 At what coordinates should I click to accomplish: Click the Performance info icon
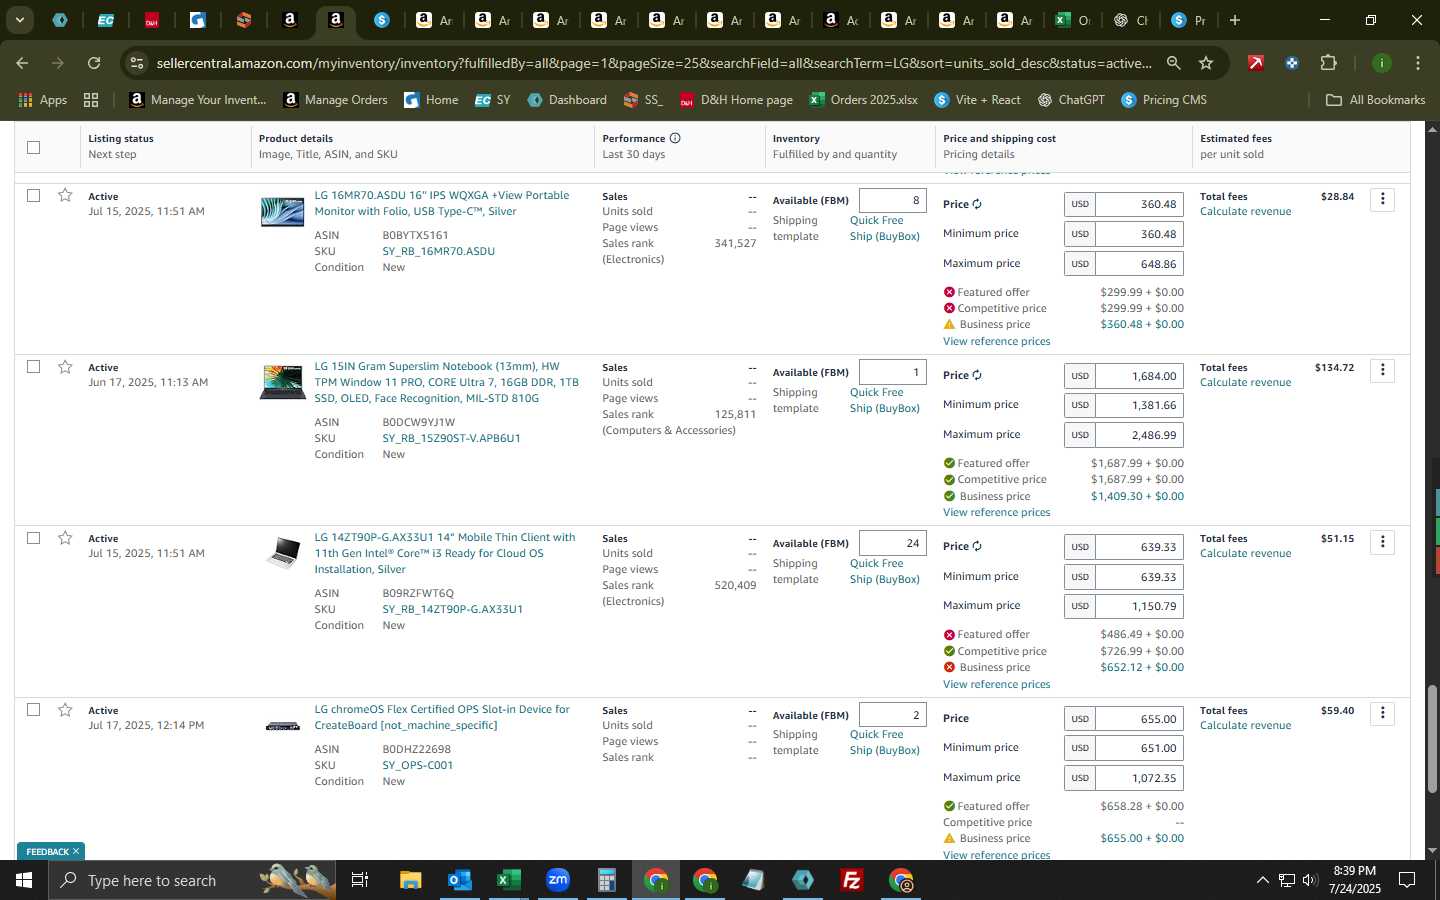pyautogui.click(x=675, y=138)
